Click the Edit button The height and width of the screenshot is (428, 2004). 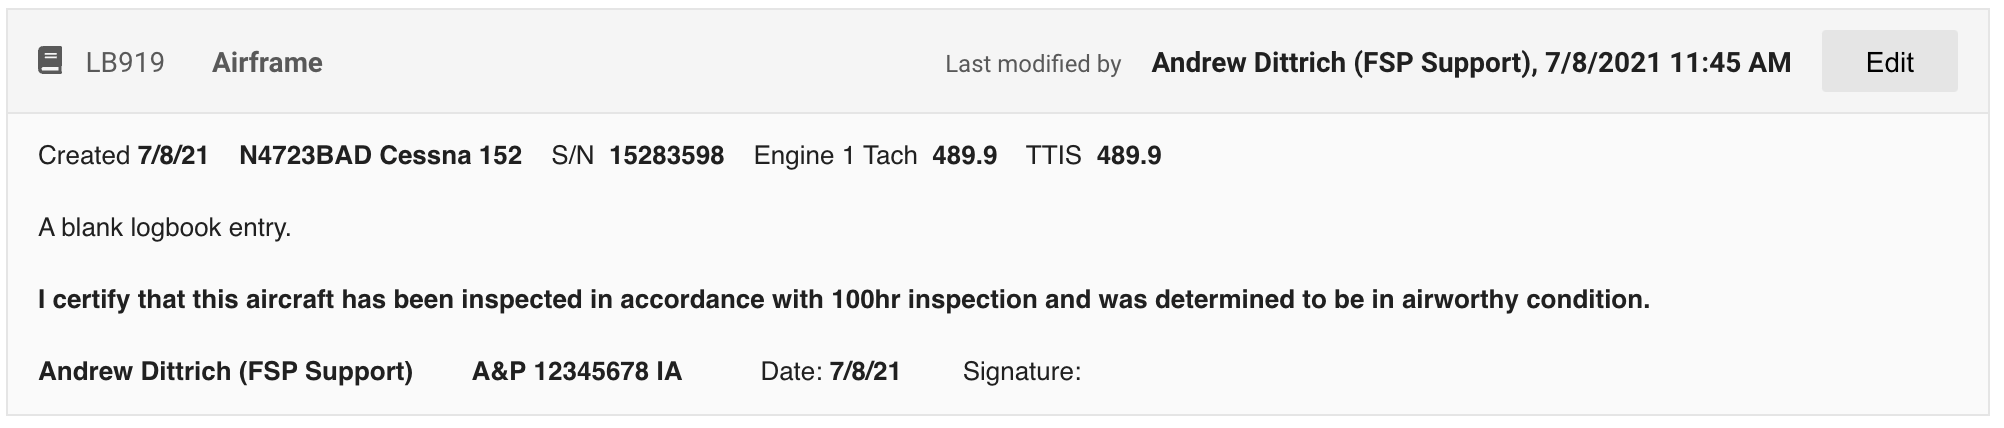point(1889,62)
